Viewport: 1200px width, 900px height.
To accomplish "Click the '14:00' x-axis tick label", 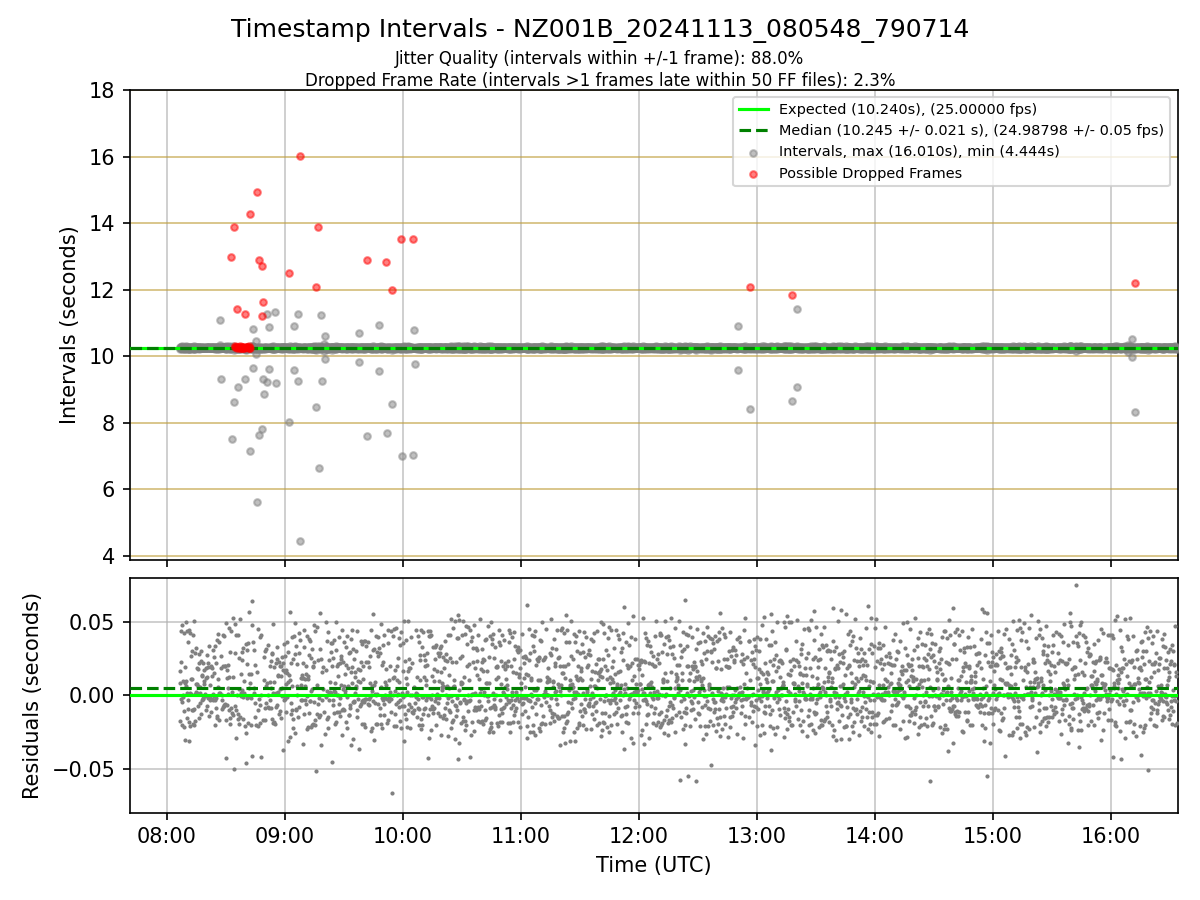I will [874, 835].
